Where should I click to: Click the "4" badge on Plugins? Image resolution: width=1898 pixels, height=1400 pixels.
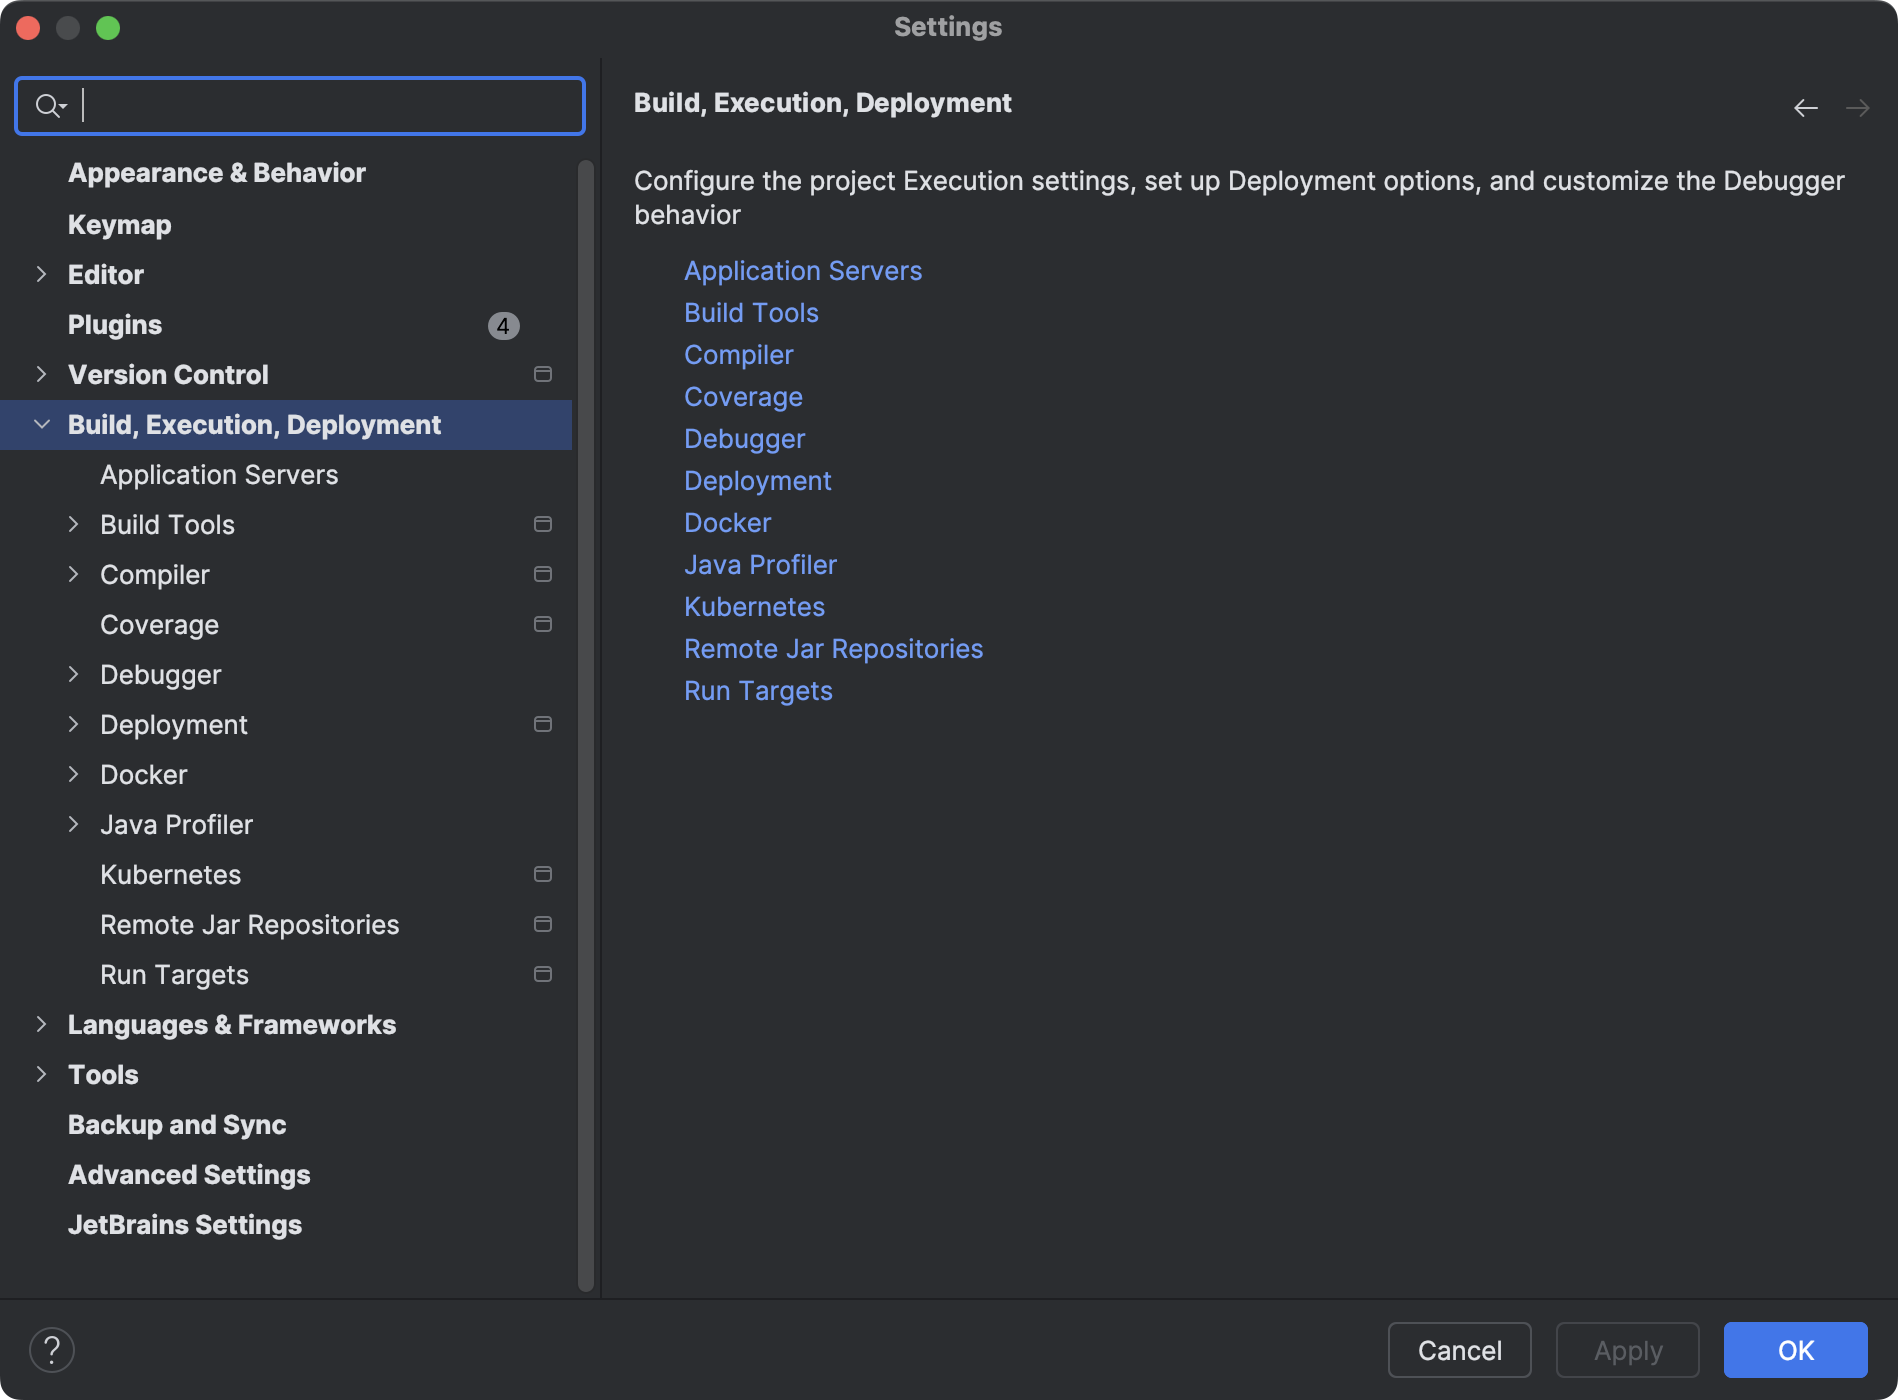point(503,325)
